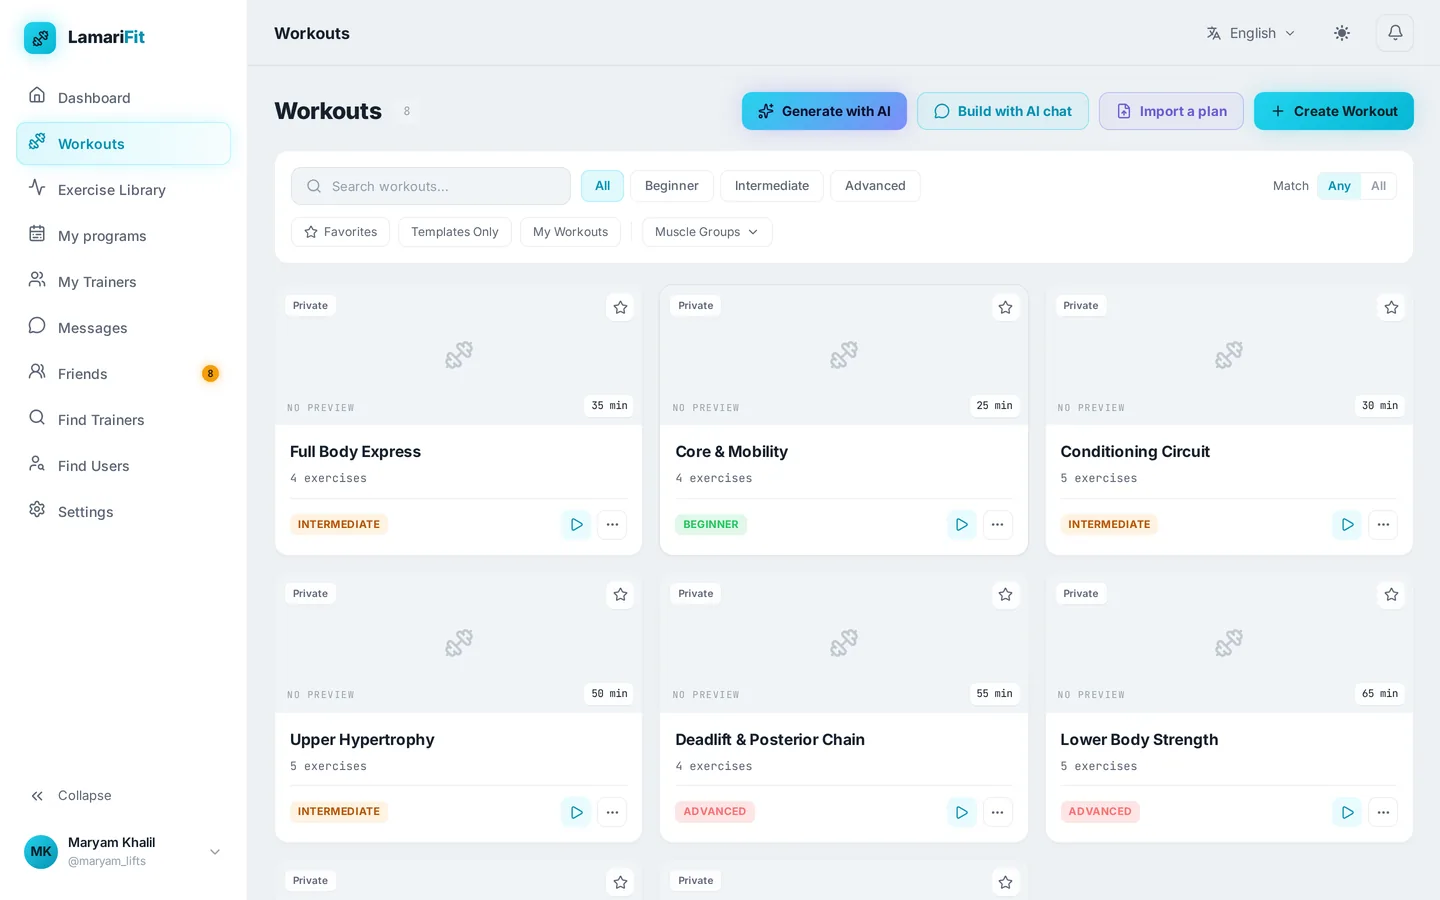The image size is (1440, 900).
Task: Play the Core & Mobility workout
Action: (962, 524)
